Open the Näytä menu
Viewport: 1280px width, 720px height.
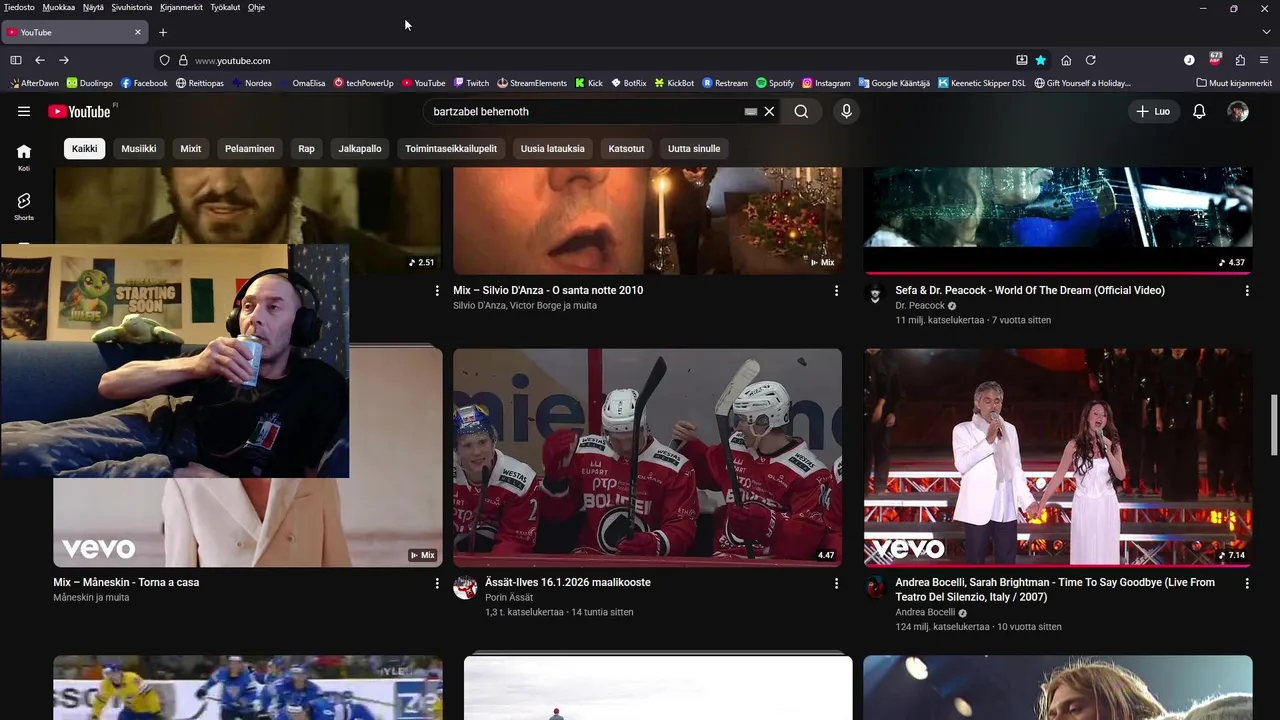[x=93, y=7]
